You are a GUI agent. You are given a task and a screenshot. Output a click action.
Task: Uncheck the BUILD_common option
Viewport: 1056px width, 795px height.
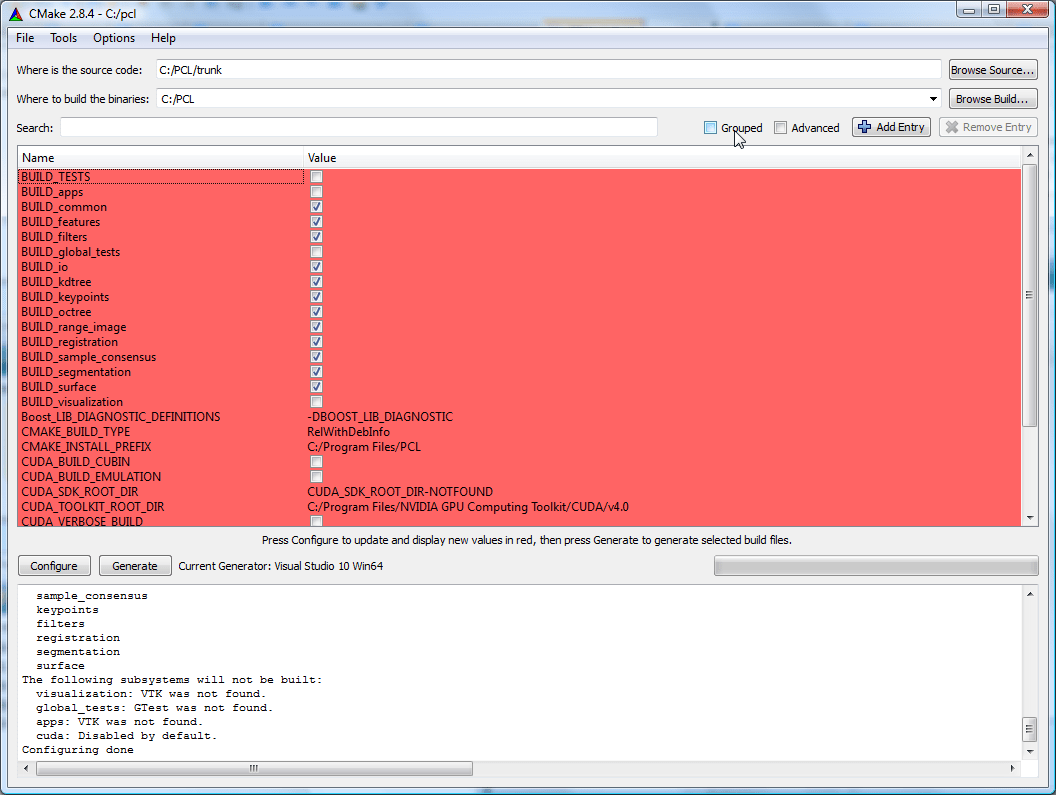pos(316,207)
